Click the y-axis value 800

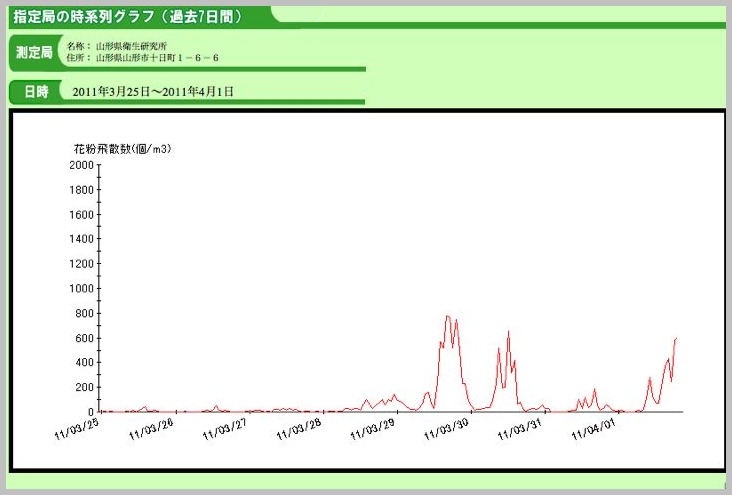(84, 313)
